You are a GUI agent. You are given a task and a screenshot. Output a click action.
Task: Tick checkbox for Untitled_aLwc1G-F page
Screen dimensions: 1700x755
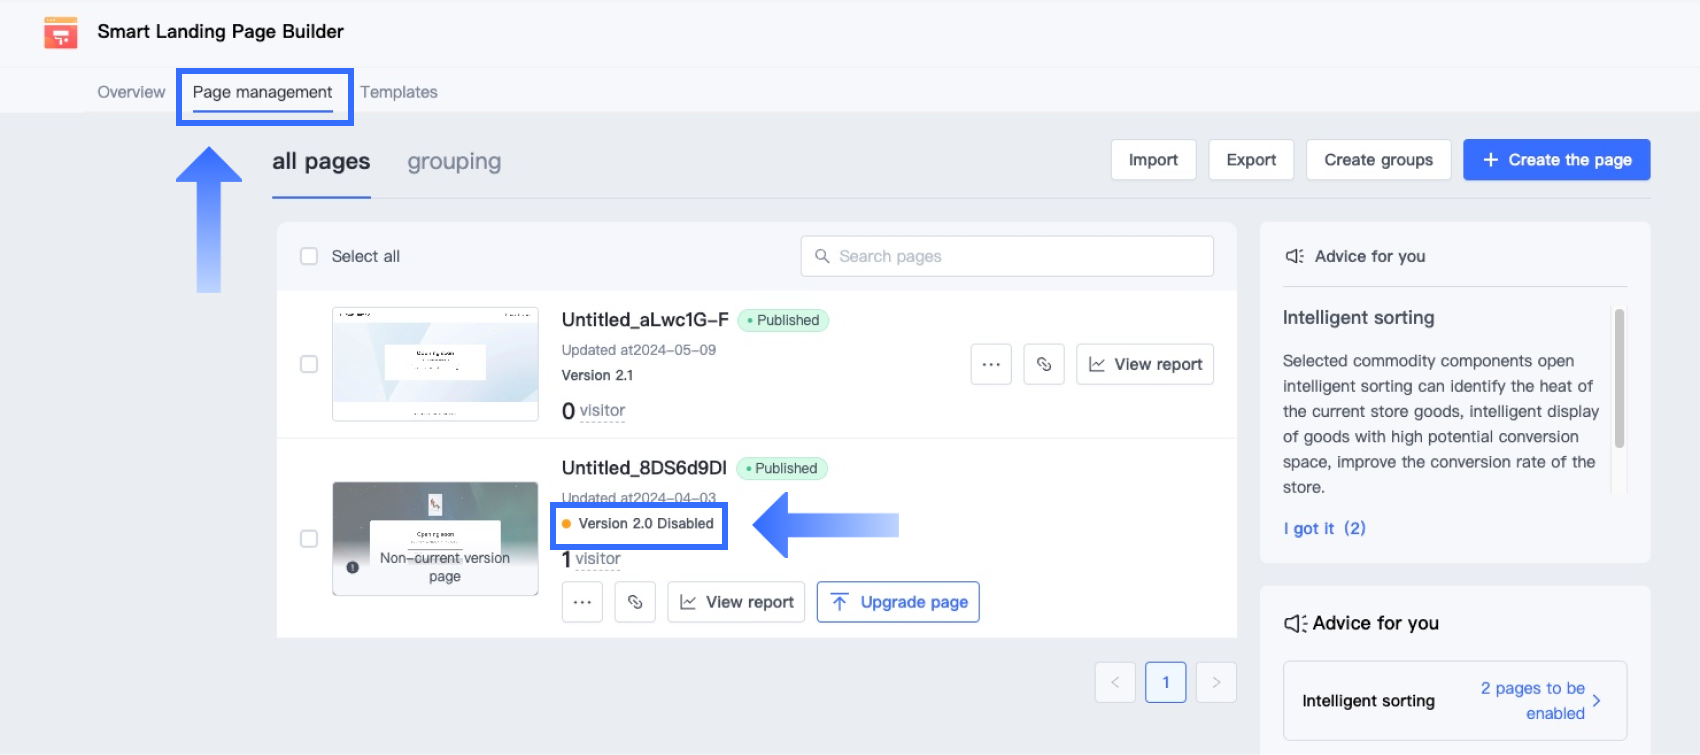pyautogui.click(x=309, y=364)
